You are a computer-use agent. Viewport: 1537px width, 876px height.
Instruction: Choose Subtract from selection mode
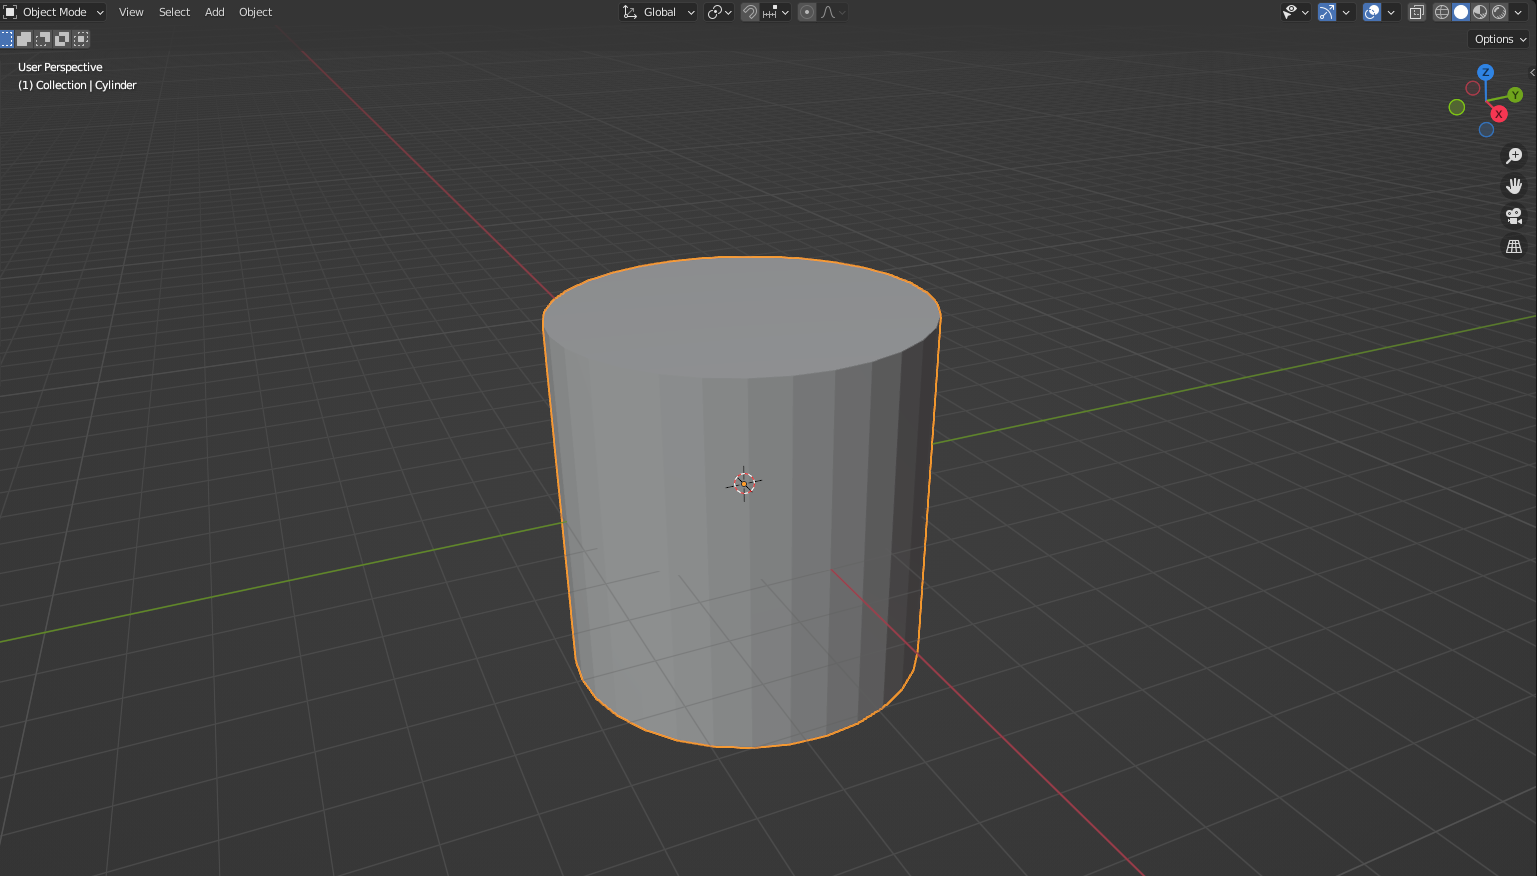[43, 39]
